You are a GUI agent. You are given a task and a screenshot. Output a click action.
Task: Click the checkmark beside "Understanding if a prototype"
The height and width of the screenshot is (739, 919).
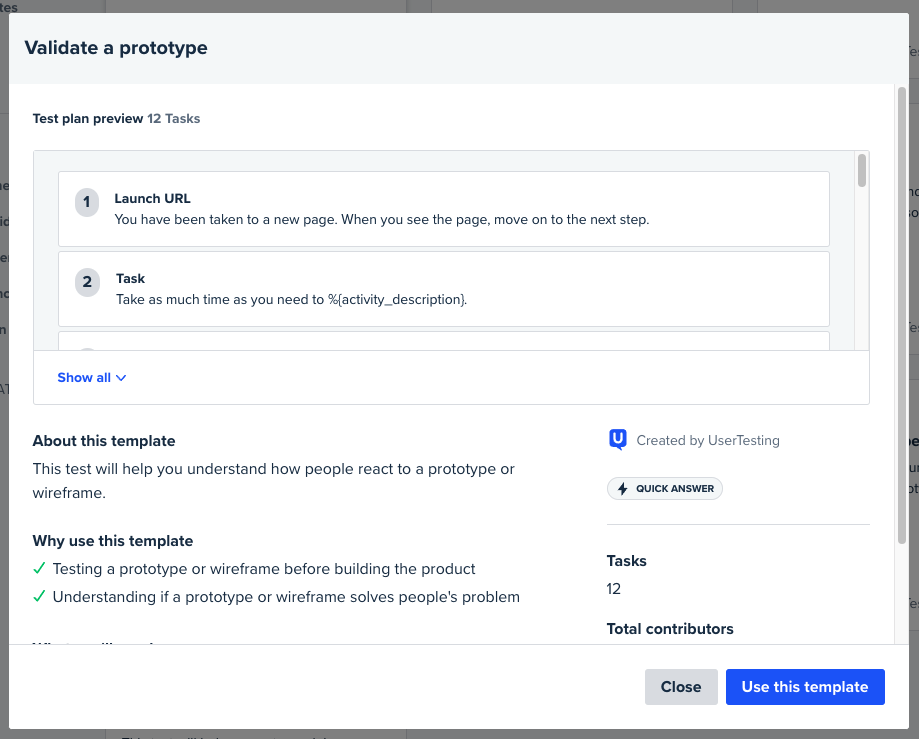(x=39, y=597)
